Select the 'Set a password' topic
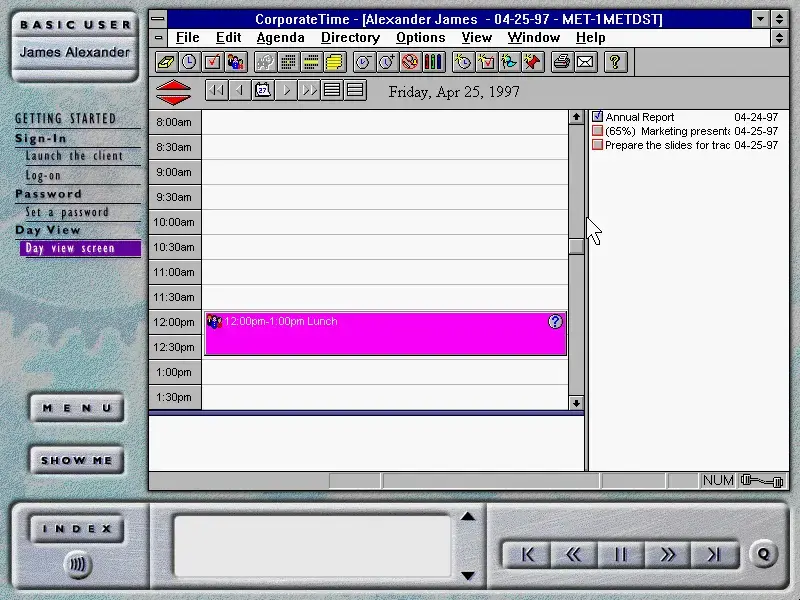The width and height of the screenshot is (800, 600). (67, 212)
